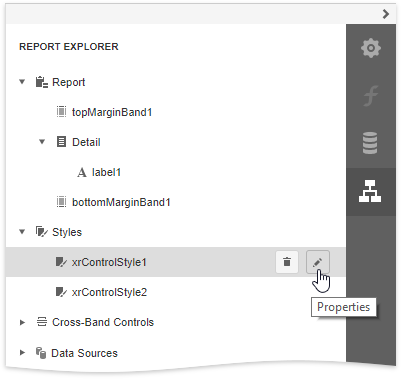Click the label1 text icon
Image resolution: width=401 pixels, height=379 pixels.
pos(82,172)
